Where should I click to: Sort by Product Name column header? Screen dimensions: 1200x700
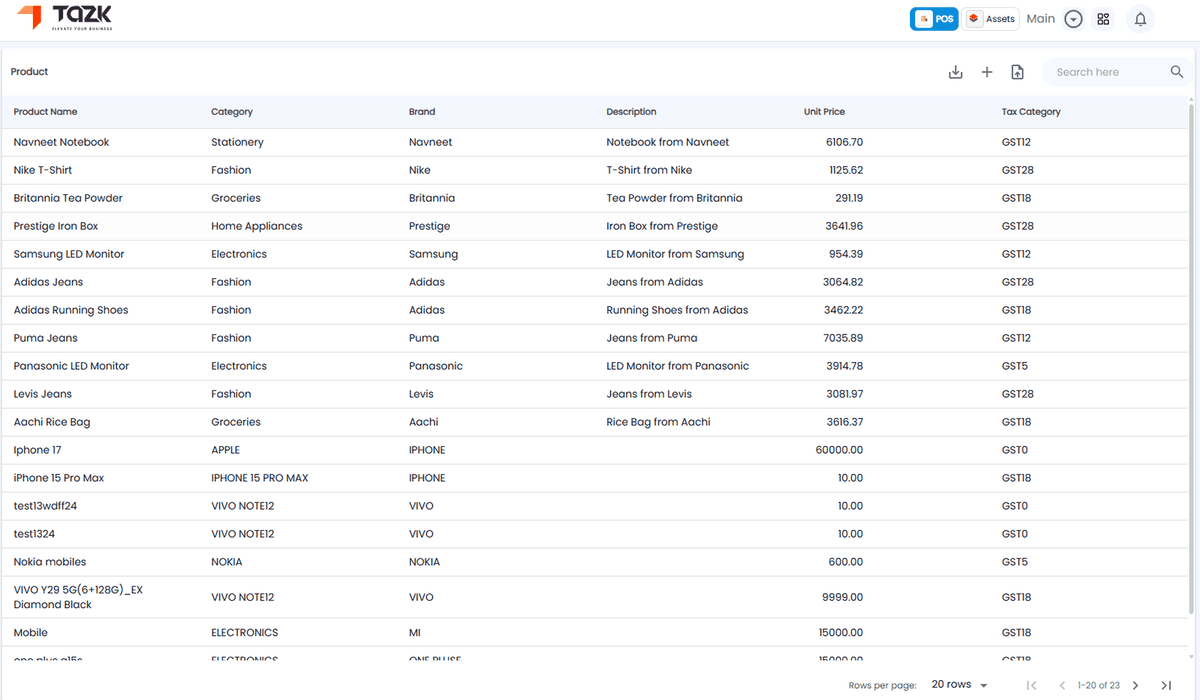point(45,112)
